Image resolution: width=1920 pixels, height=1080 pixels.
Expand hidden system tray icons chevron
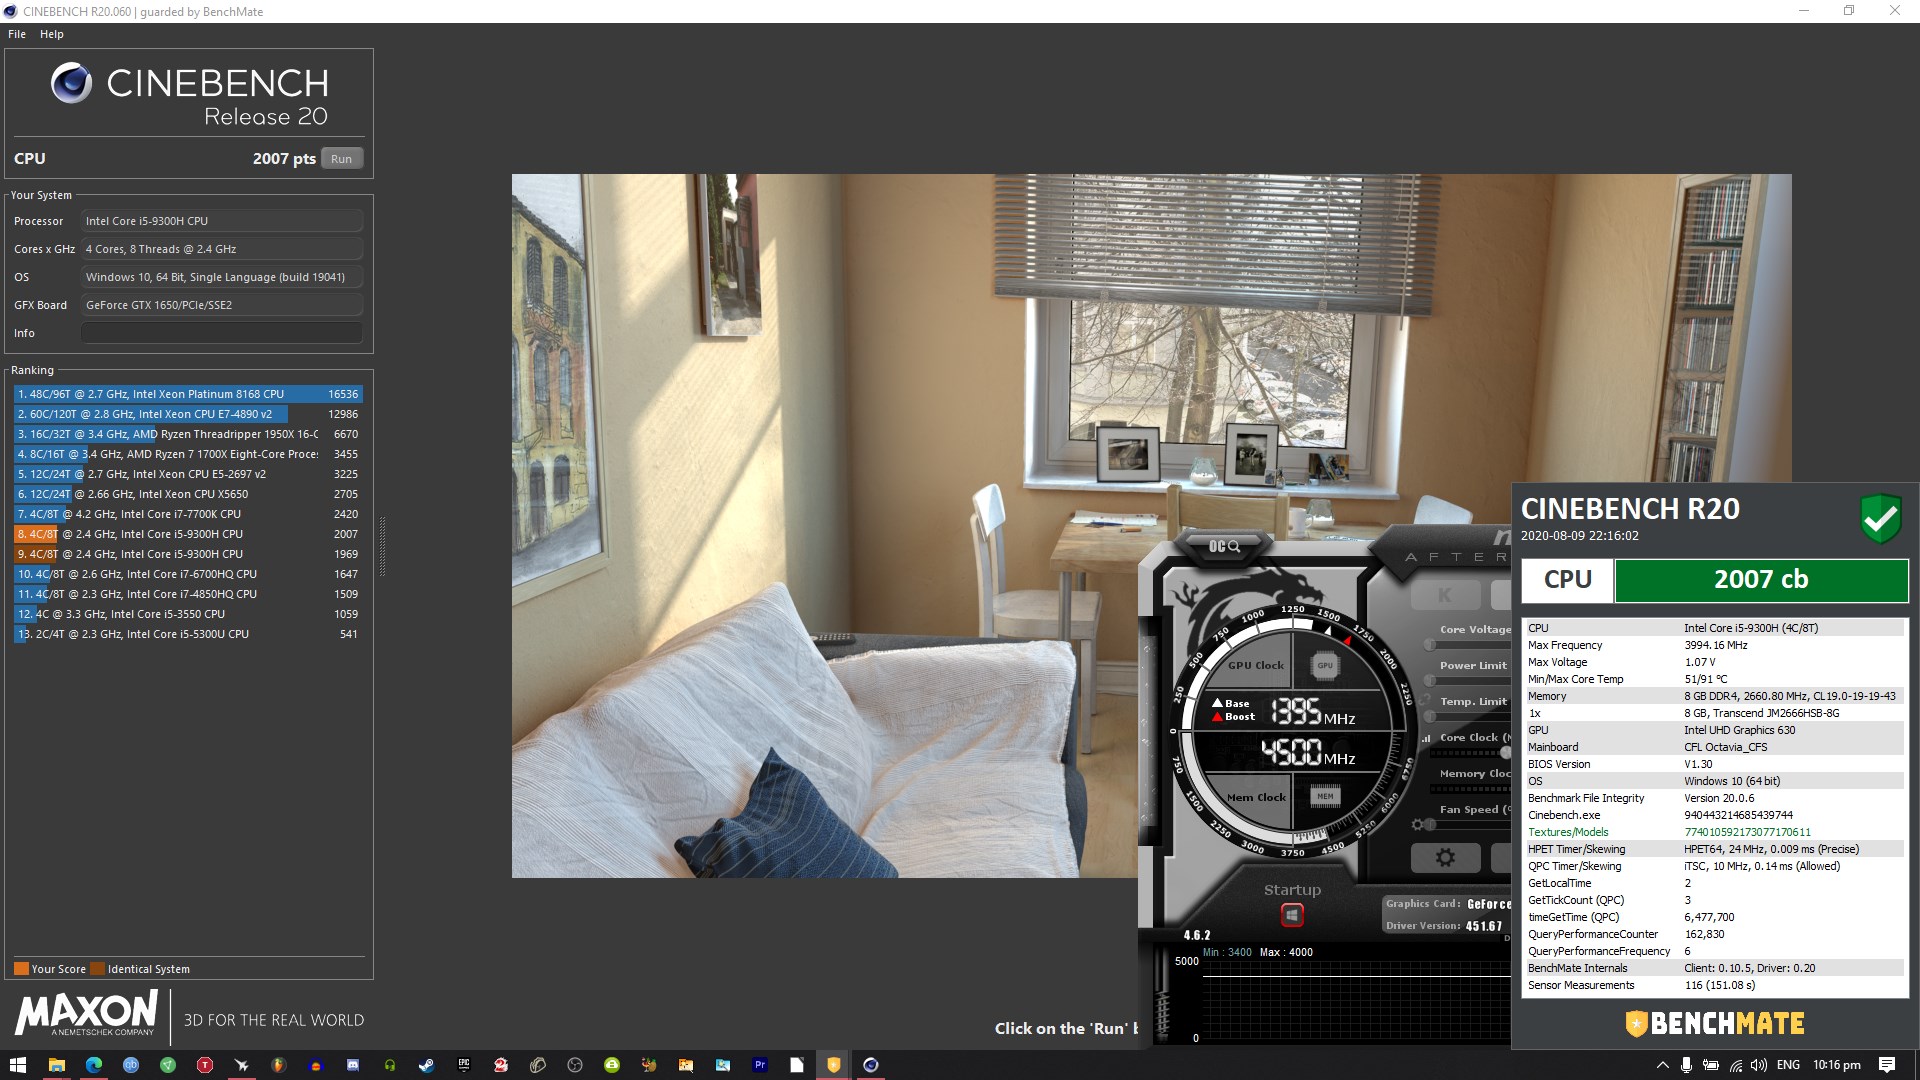pyautogui.click(x=1662, y=1065)
